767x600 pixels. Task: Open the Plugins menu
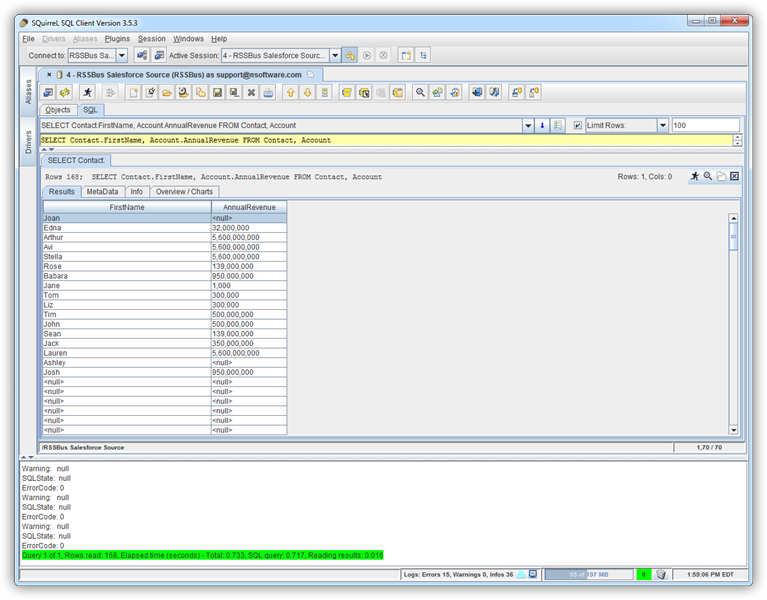(117, 38)
